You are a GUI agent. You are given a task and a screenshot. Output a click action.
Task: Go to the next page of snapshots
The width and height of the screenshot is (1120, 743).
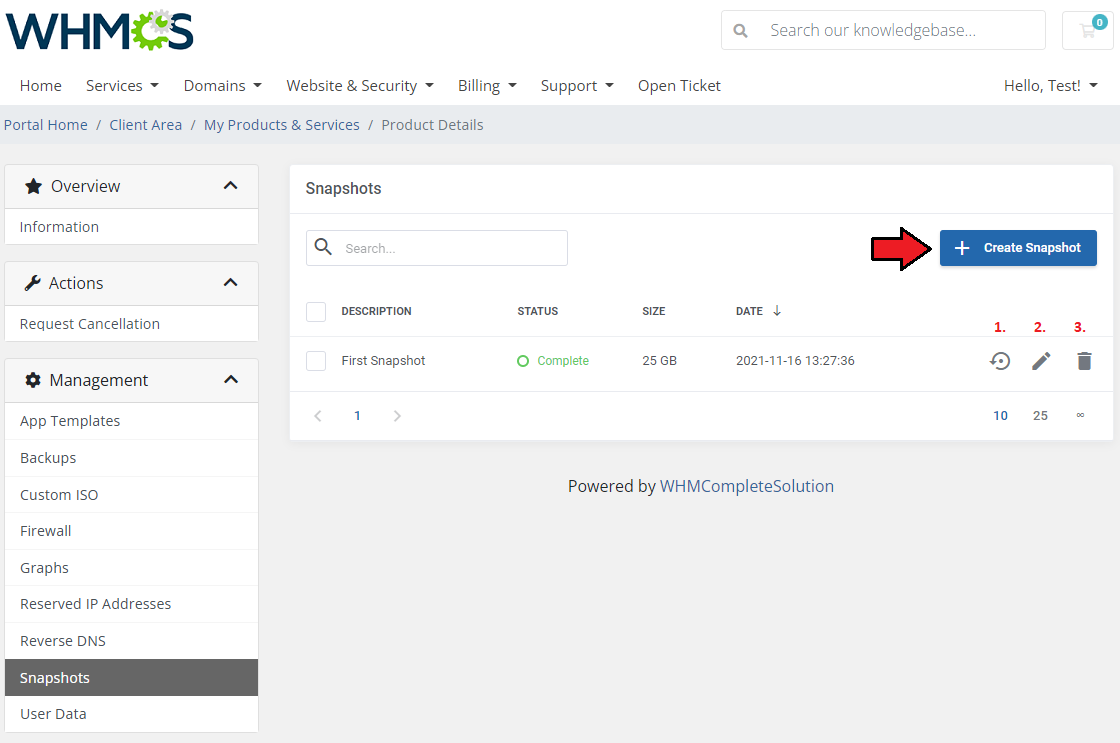[397, 416]
